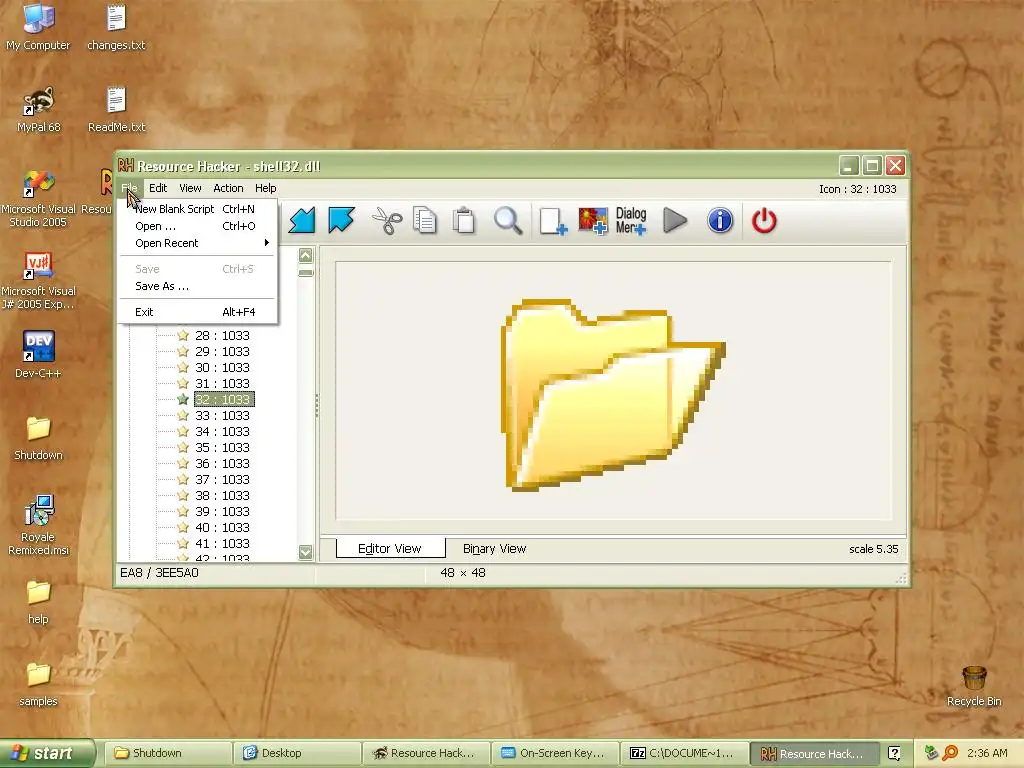This screenshot has height=768, width=1024.
Task: Choose New Blank Script menu entry
Action: pos(198,209)
